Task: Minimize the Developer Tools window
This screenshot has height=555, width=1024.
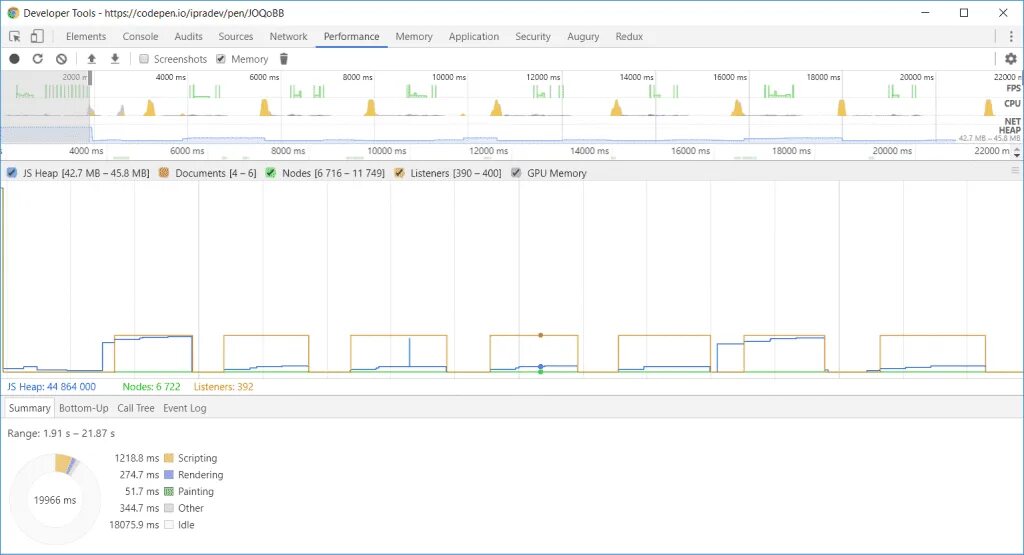Action: 925,12
